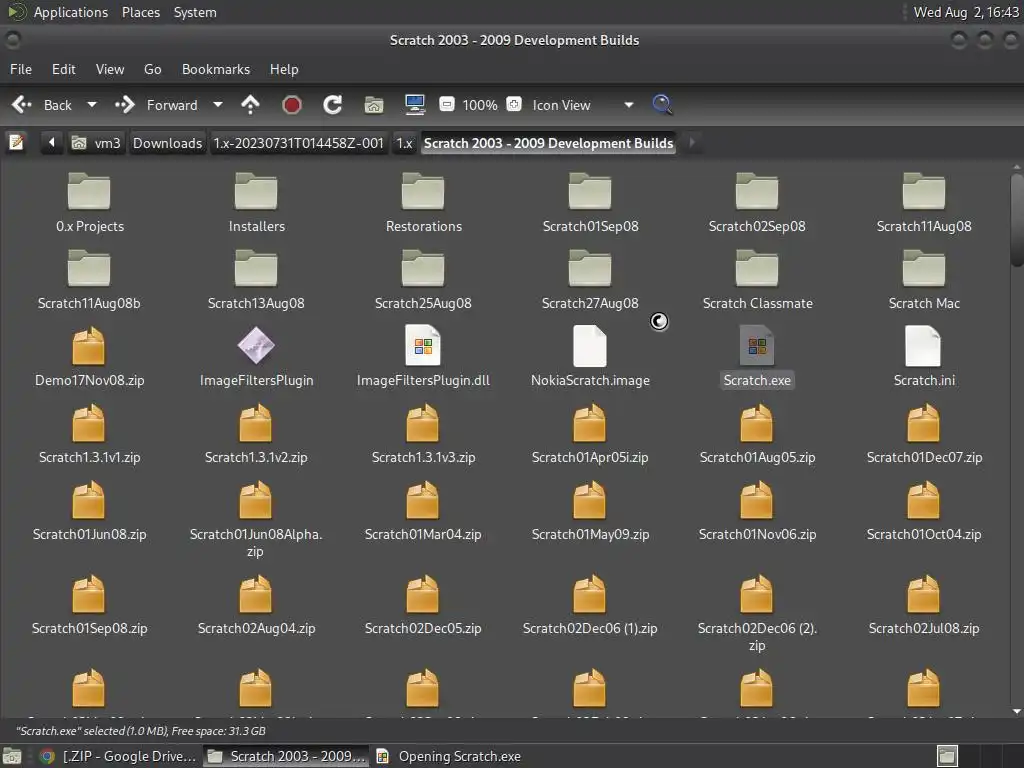Viewport: 1024px width, 768px height.
Task: Stop loading with the red stop icon
Action: pyautogui.click(x=291, y=104)
